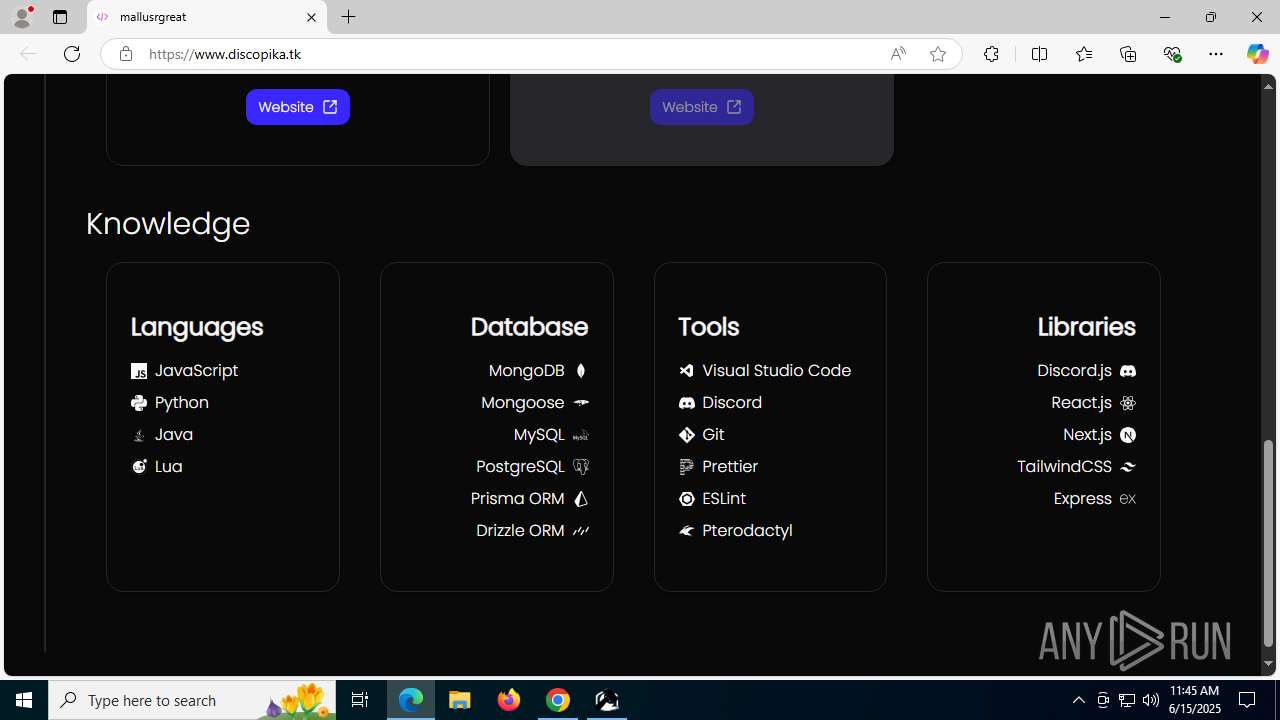
Task: Close the mallusrgreat tab
Action: pyautogui.click(x=311, y=17)
